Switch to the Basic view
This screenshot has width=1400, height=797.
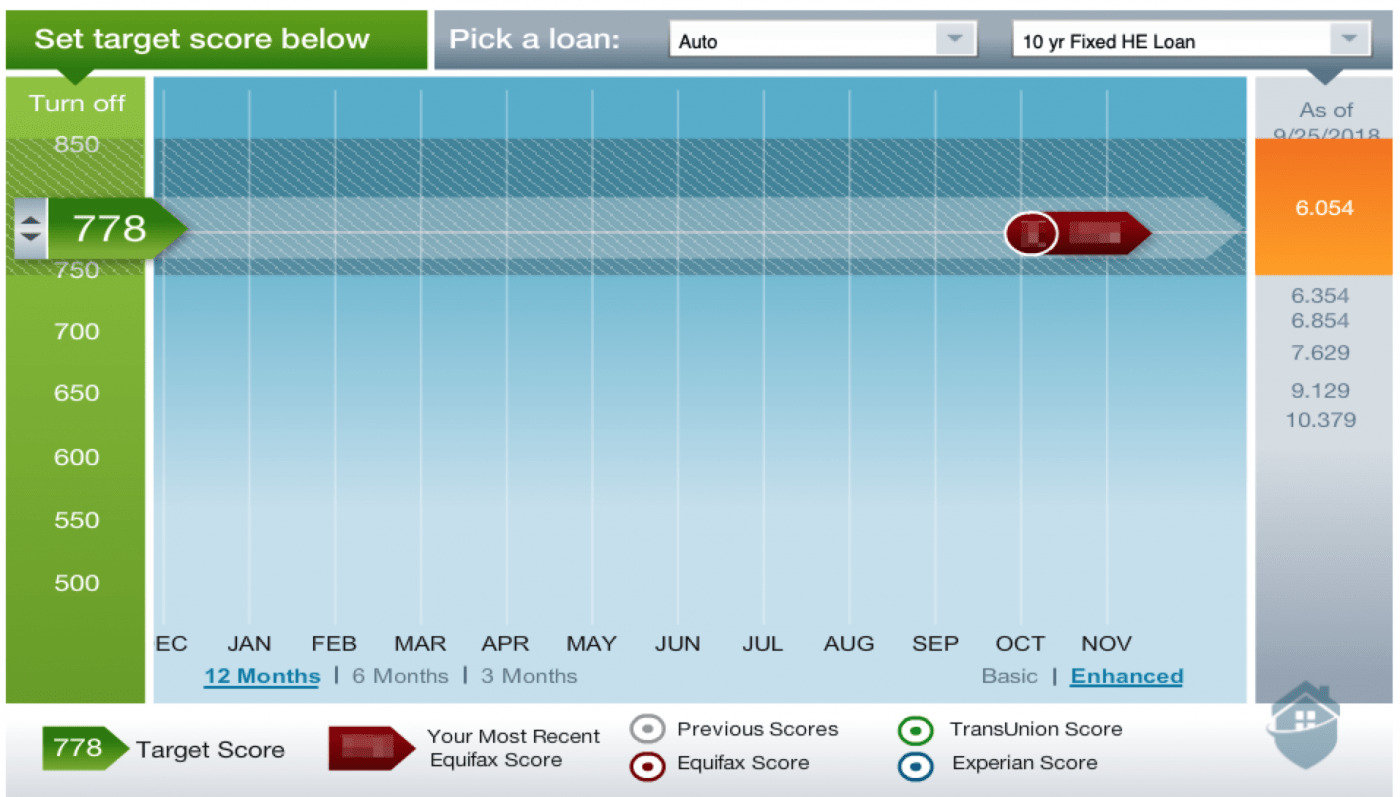(x=1009, y=676)
